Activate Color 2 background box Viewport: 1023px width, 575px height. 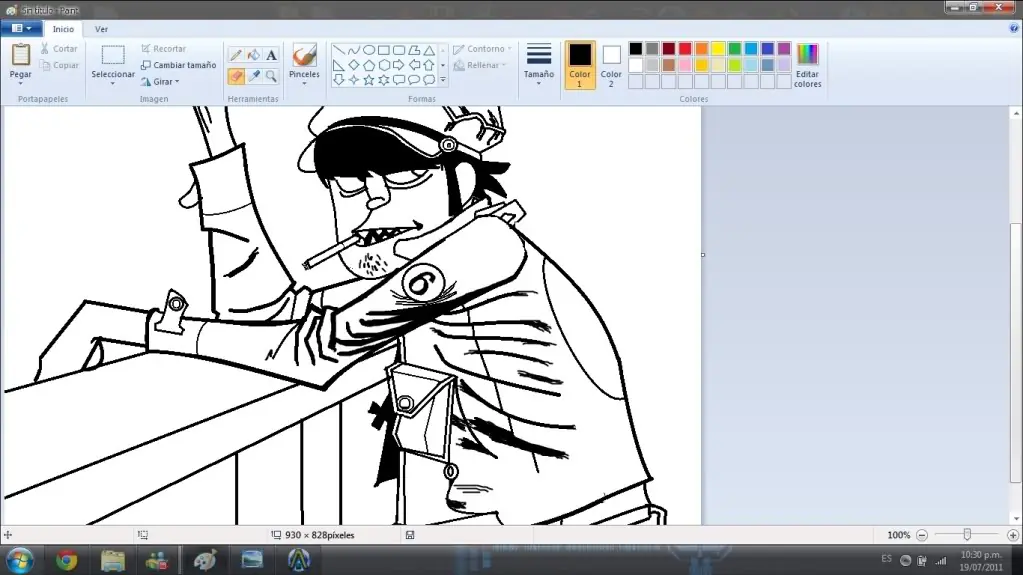pyautogui.click(x=611, y=65)
